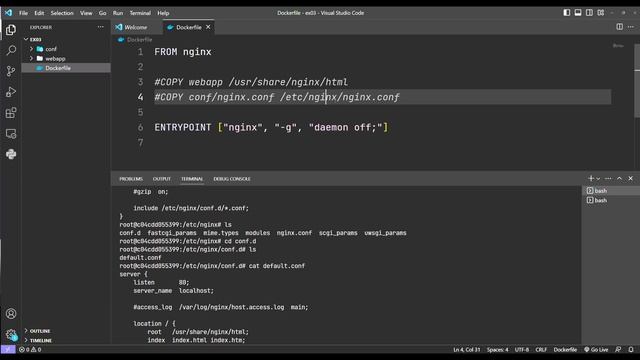Screen dimensions: 640x360
Task: Click ENTRYPOINT line in editor
Action: tap(271, 127)
